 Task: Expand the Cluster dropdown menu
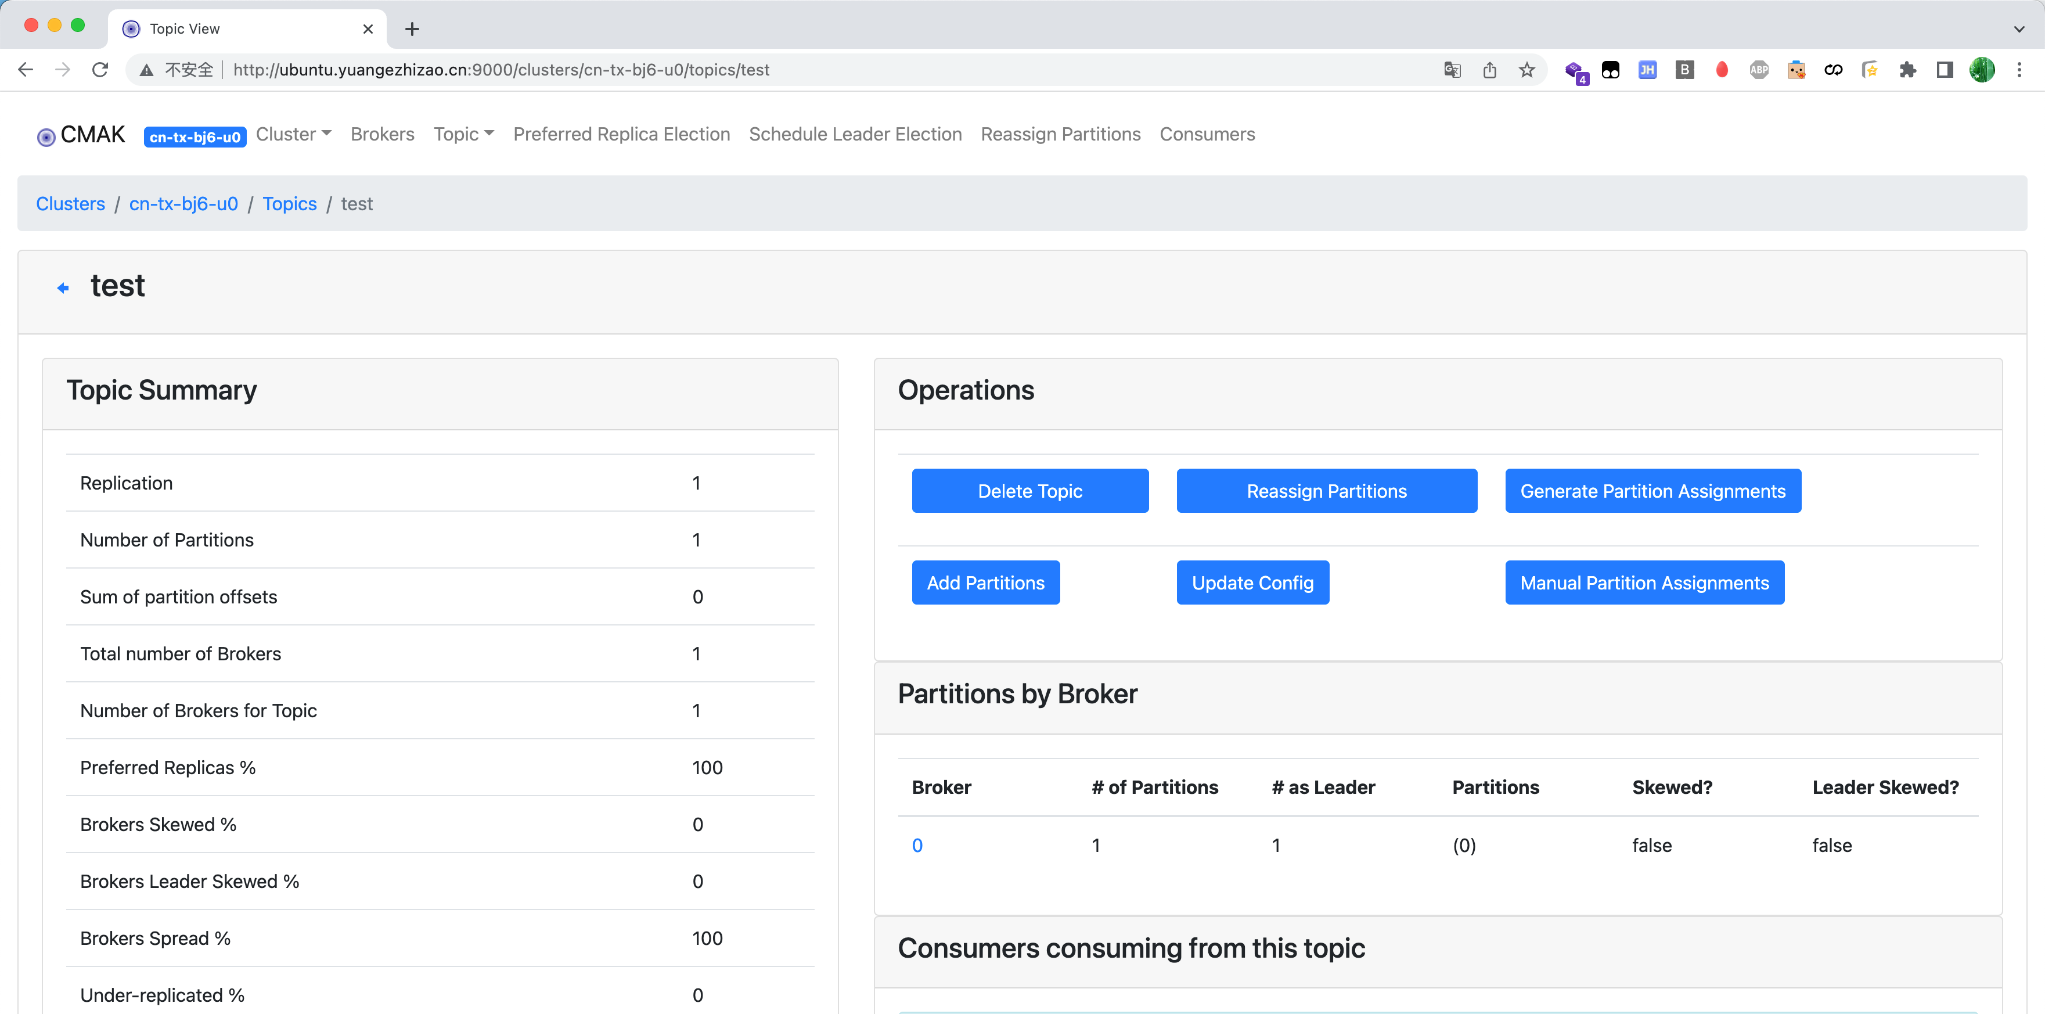coord(293,134)
